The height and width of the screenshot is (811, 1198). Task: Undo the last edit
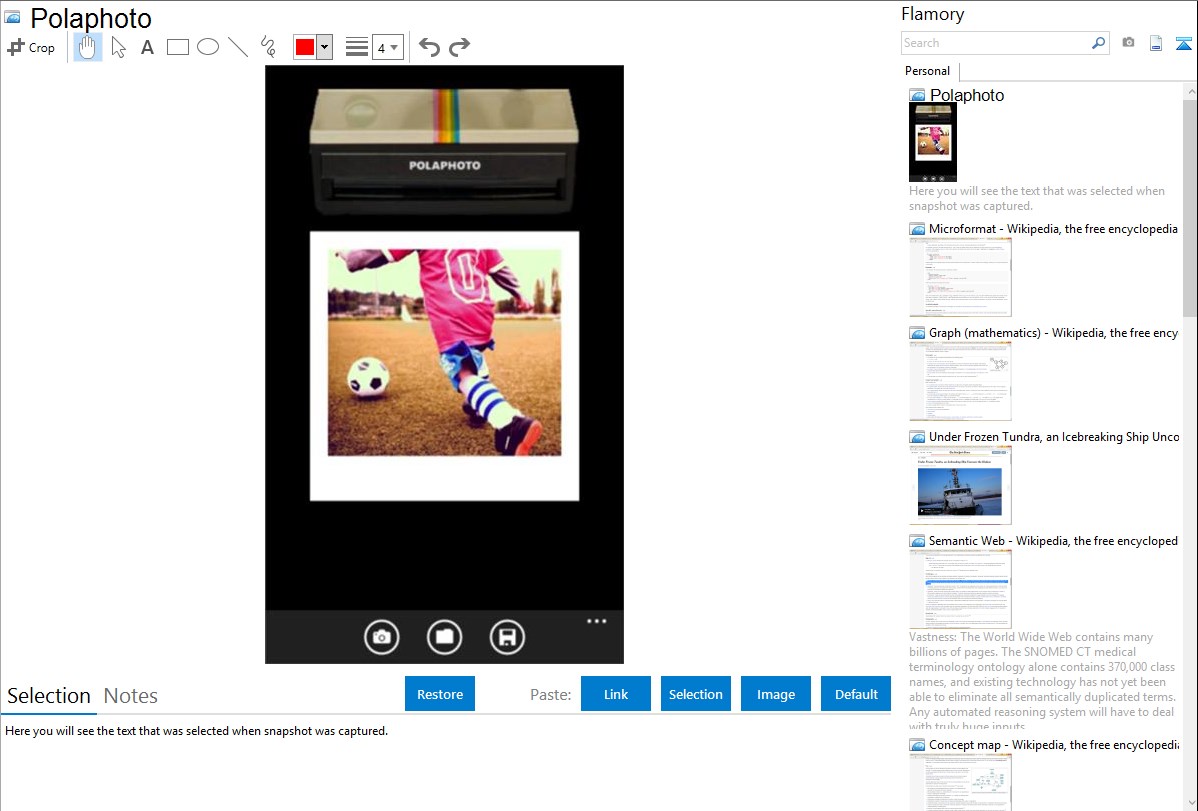tap(429, 47)
